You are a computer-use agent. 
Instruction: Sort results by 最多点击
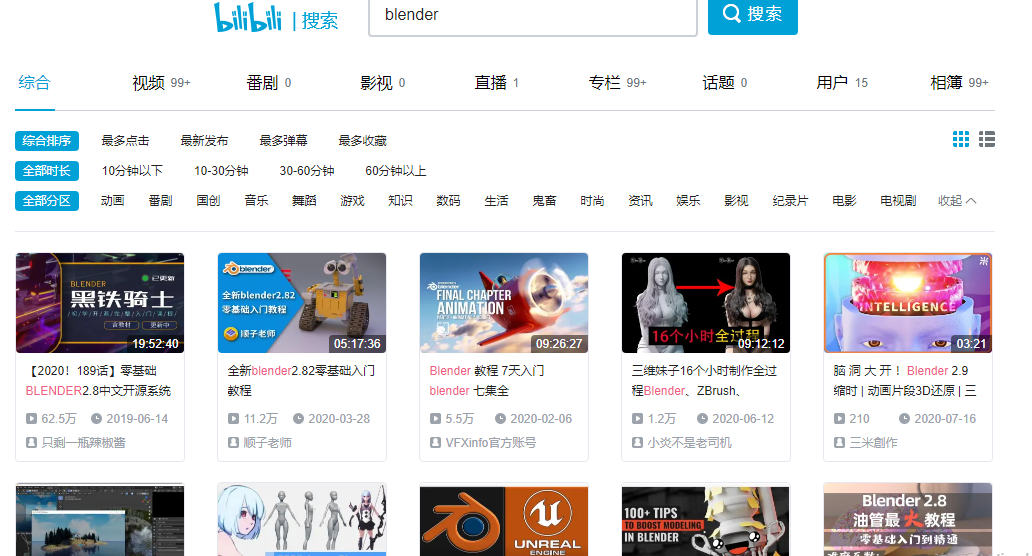(125, 141)
